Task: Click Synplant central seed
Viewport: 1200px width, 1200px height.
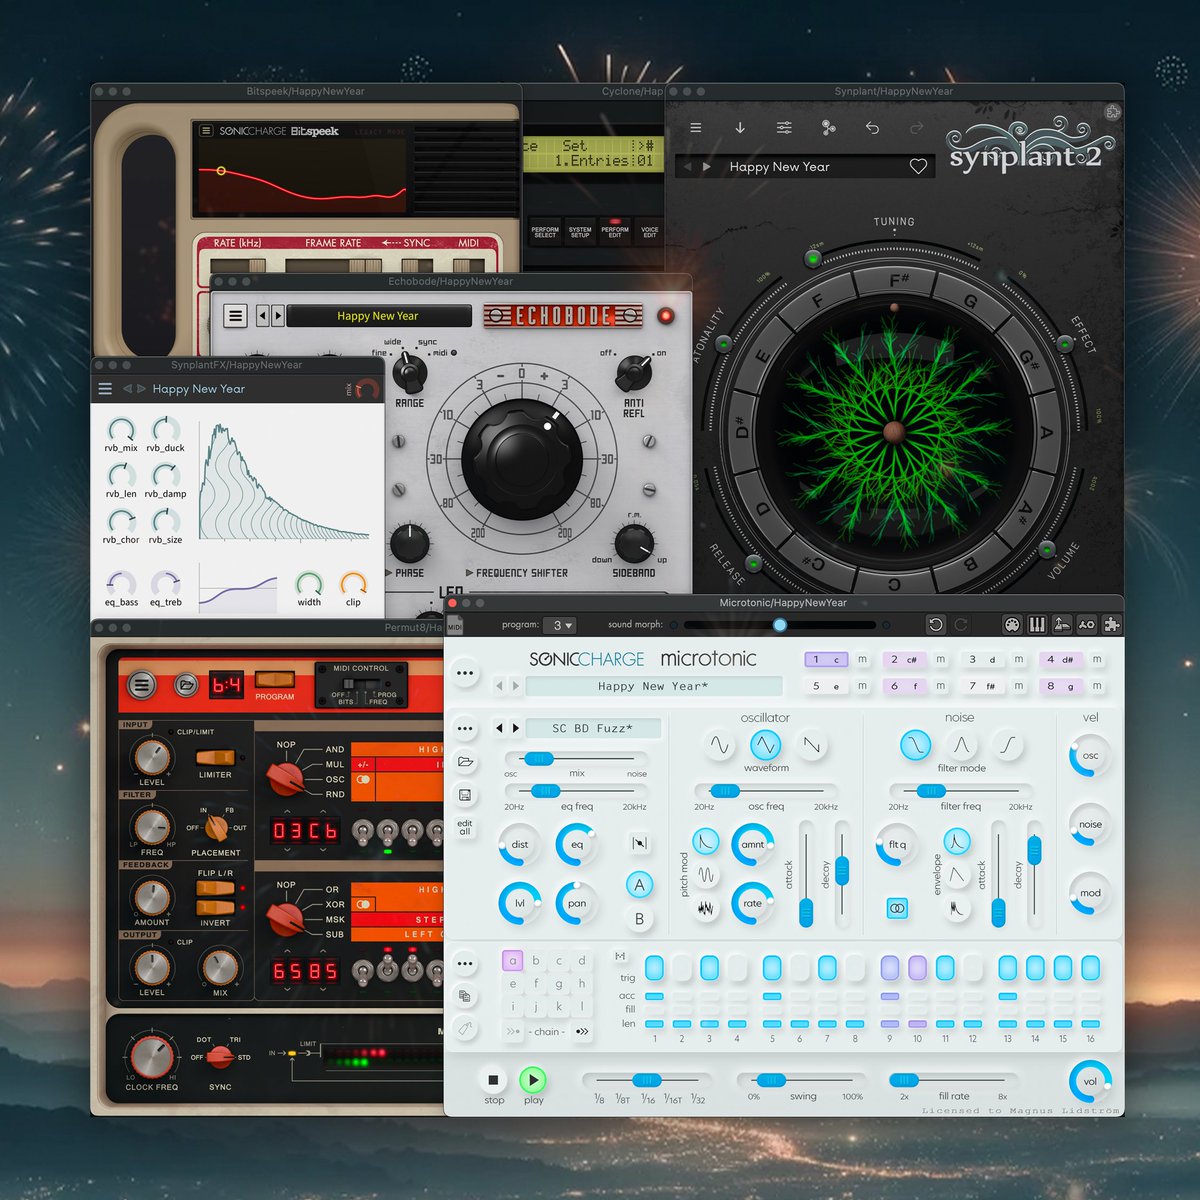Action: tap(894, 432)
